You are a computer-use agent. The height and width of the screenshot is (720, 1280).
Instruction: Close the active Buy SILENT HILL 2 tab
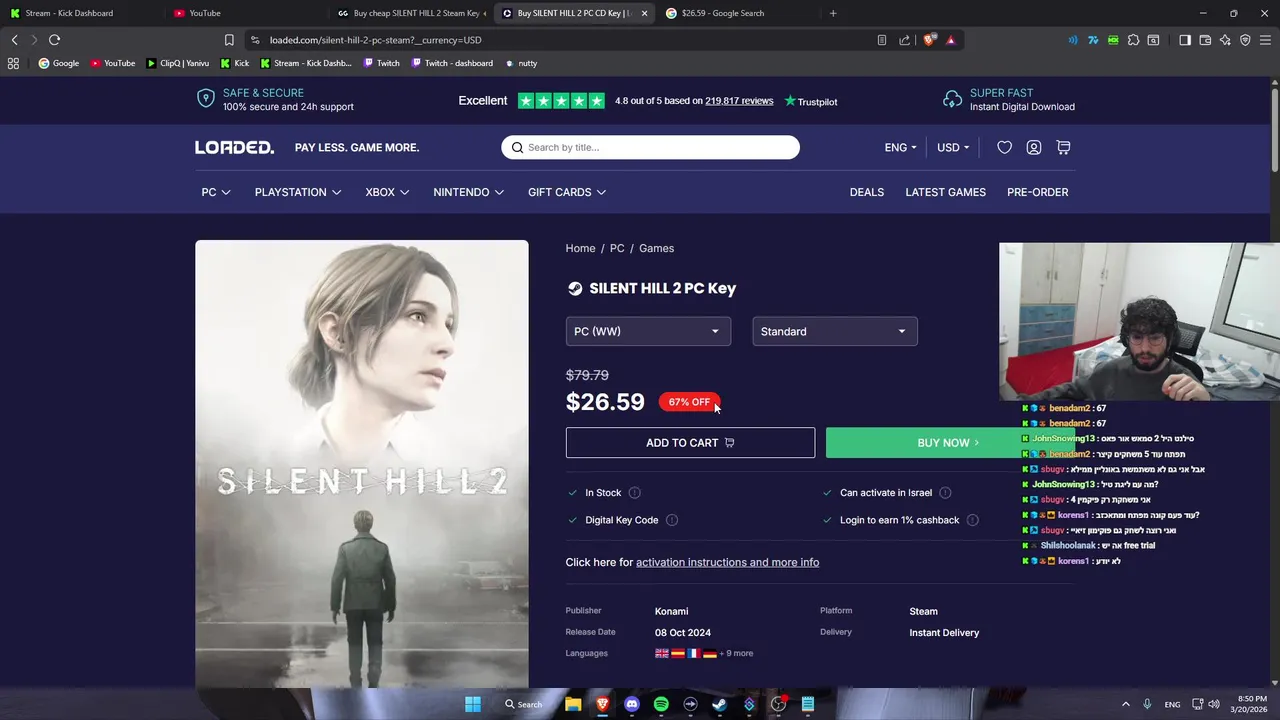point(644,13)
